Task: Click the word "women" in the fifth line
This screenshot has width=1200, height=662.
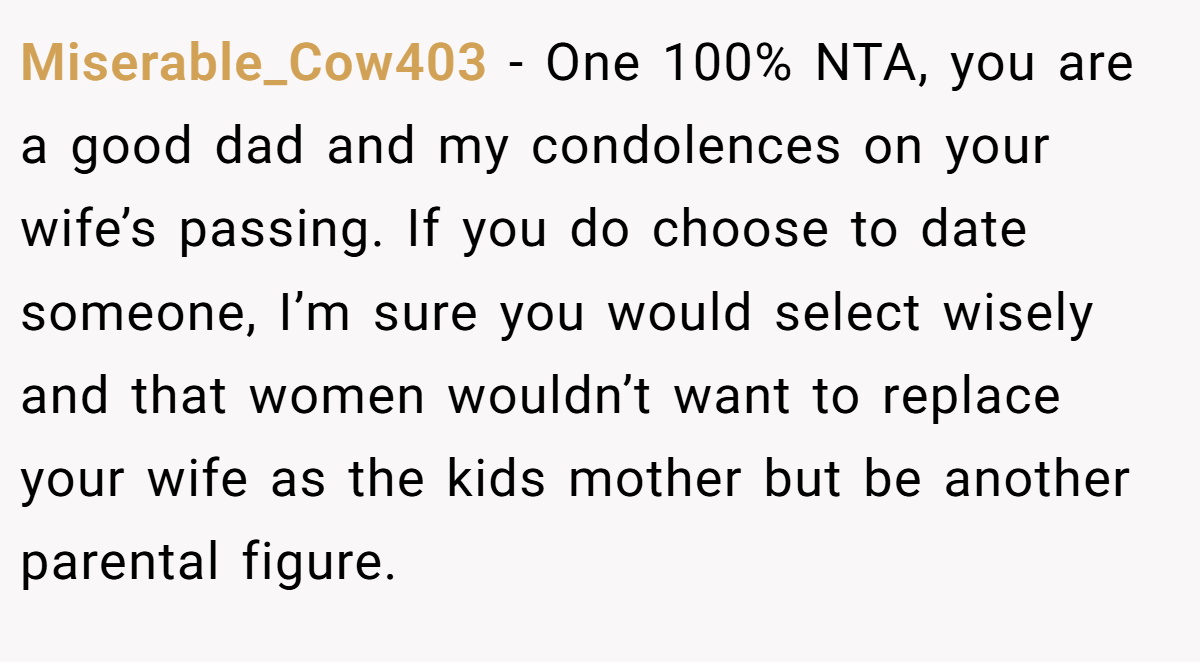Action: coord(337,398)
